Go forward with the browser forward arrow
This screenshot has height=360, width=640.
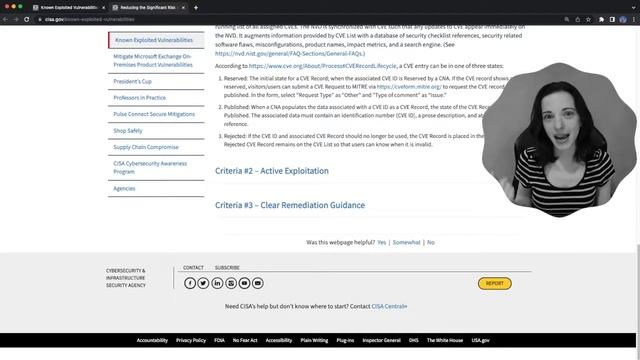click(x=16, y=19)
